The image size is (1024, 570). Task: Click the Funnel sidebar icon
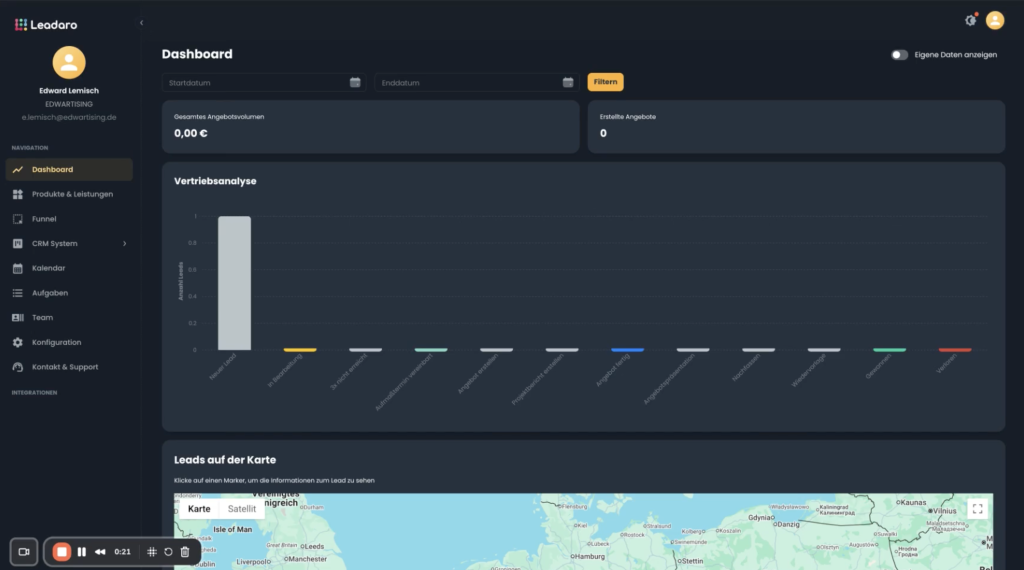coord(18,219)
